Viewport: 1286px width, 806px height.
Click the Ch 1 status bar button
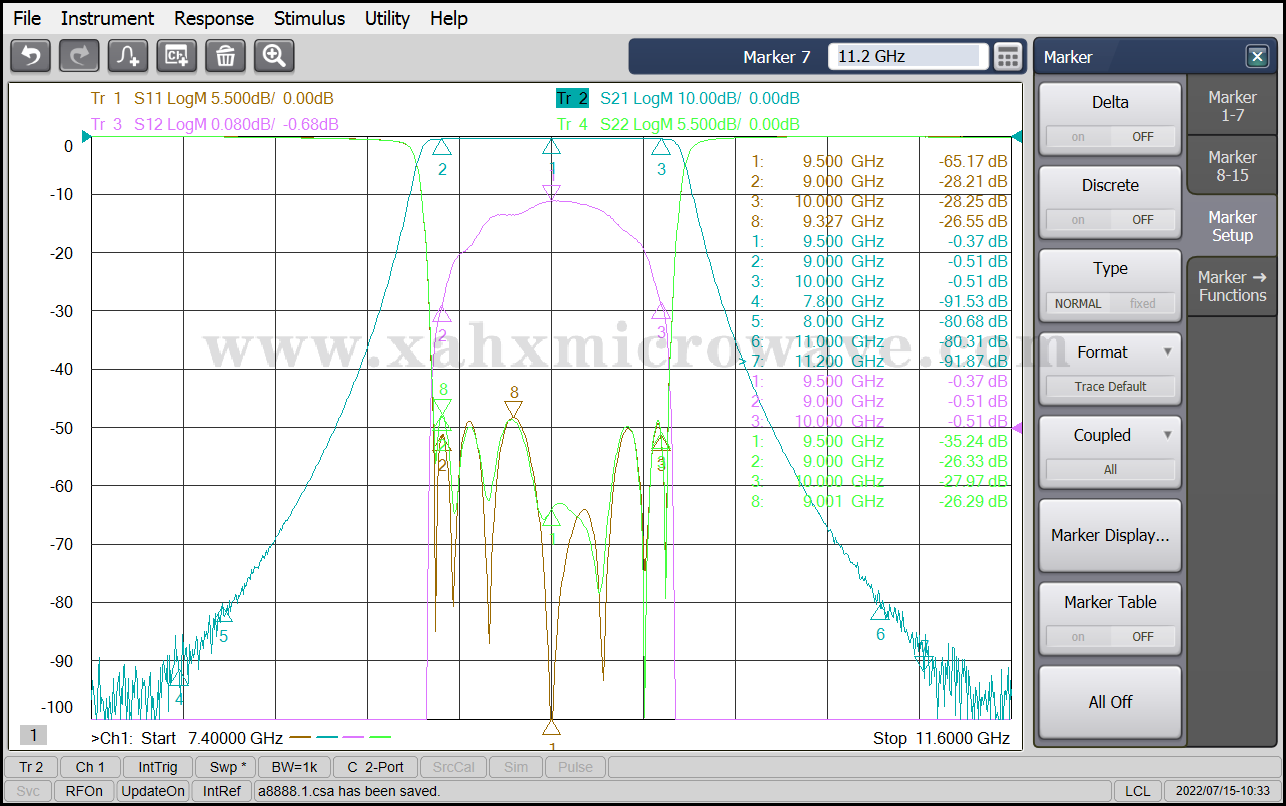coord(90,767)
